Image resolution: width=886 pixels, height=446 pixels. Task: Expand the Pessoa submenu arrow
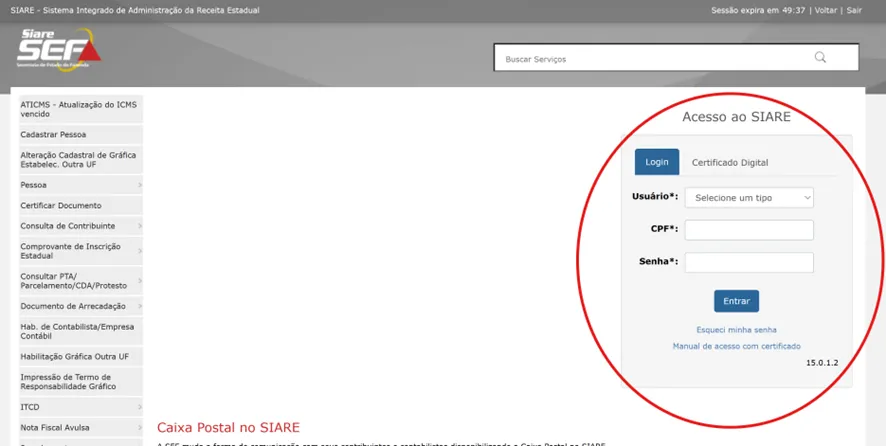tap(140, 185)
